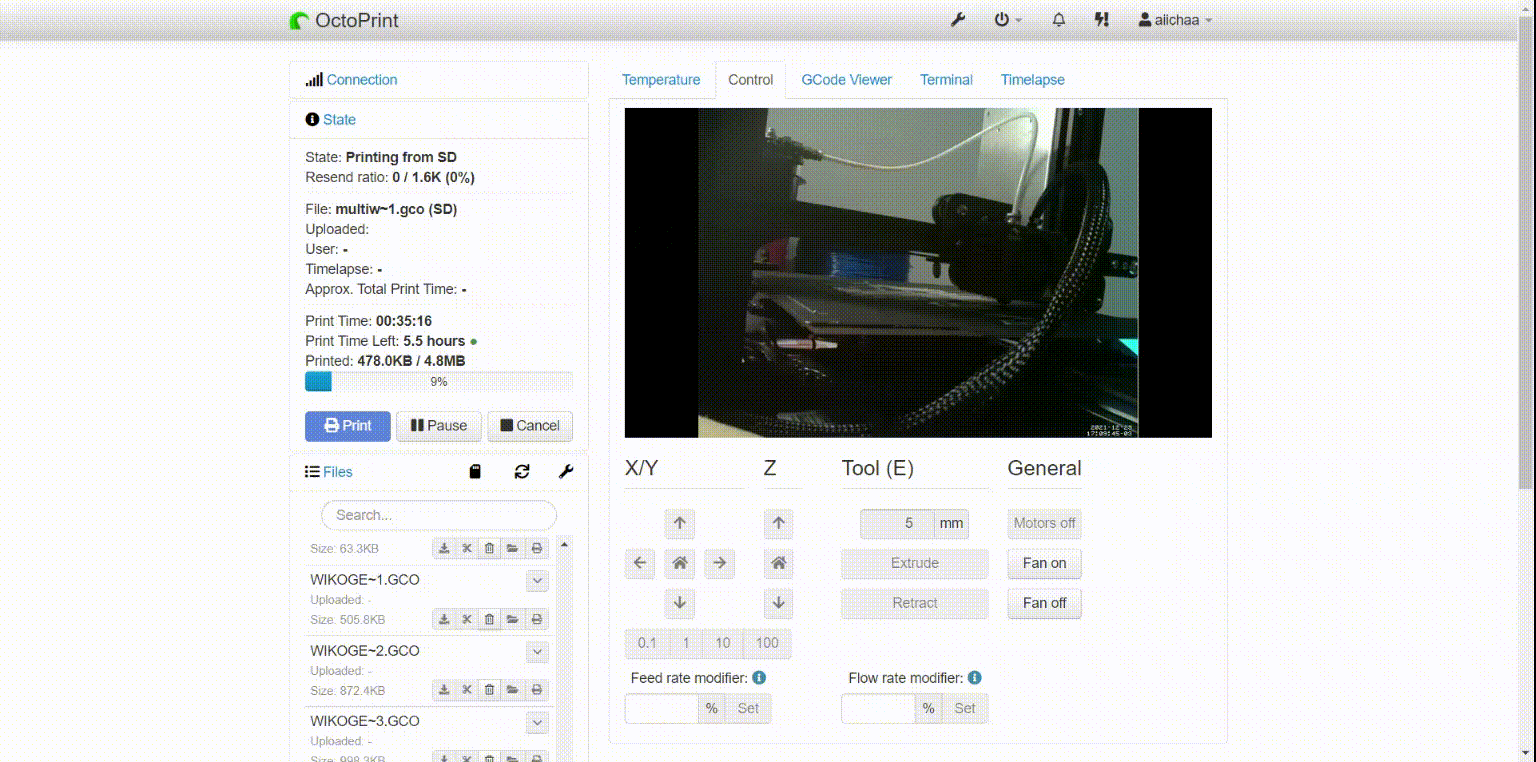This screenshot has width=1536, height=762.
Task: Raise the Z axis with the up arrow
Action: pos(778,523)
